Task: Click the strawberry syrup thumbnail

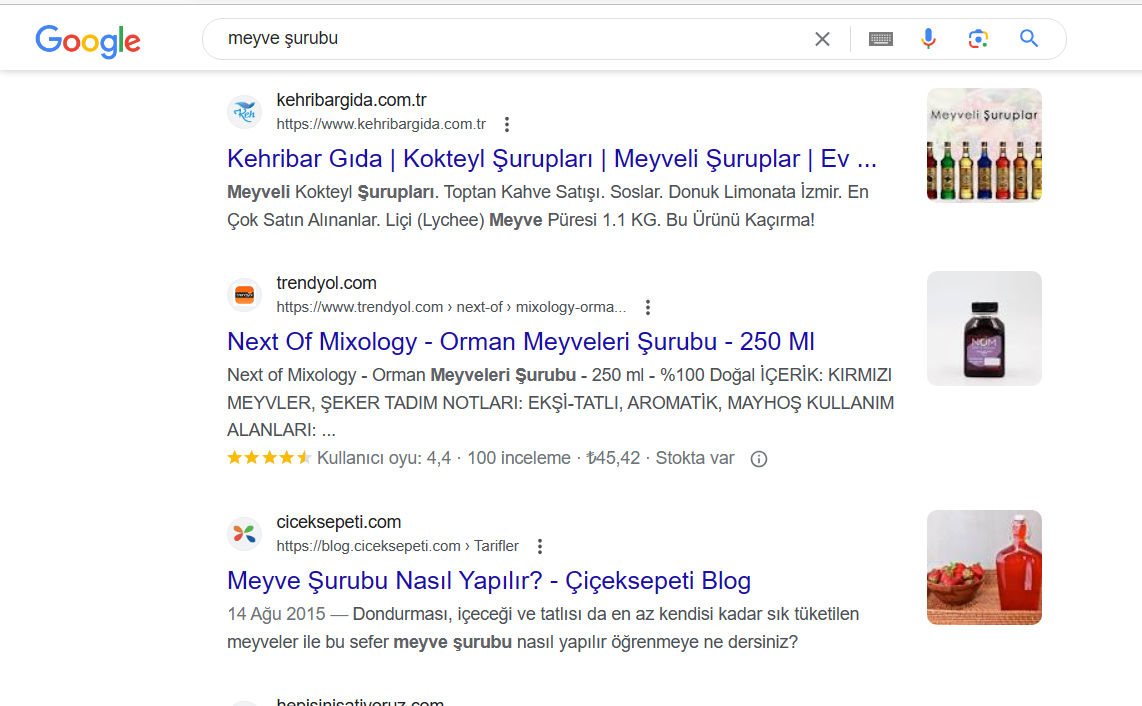Action: 984,567
